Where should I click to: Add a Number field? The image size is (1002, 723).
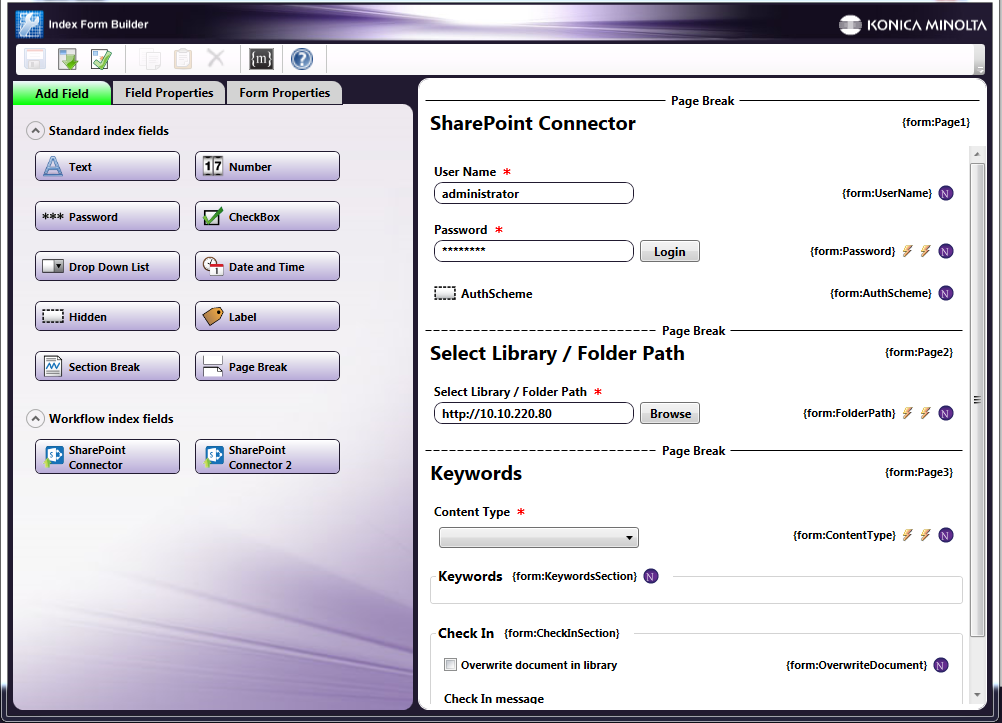coord(267,166)
